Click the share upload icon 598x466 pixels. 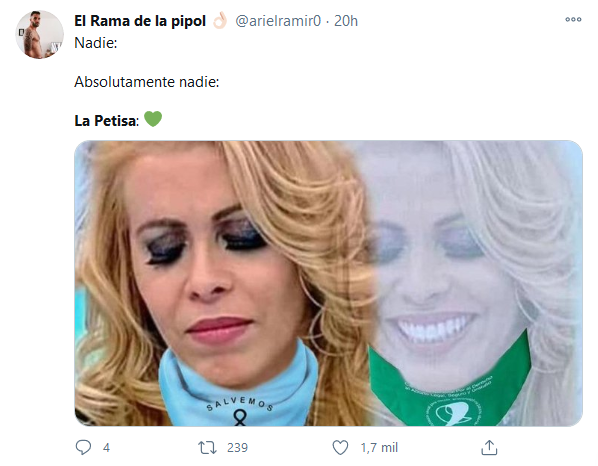tap(489, 447)
